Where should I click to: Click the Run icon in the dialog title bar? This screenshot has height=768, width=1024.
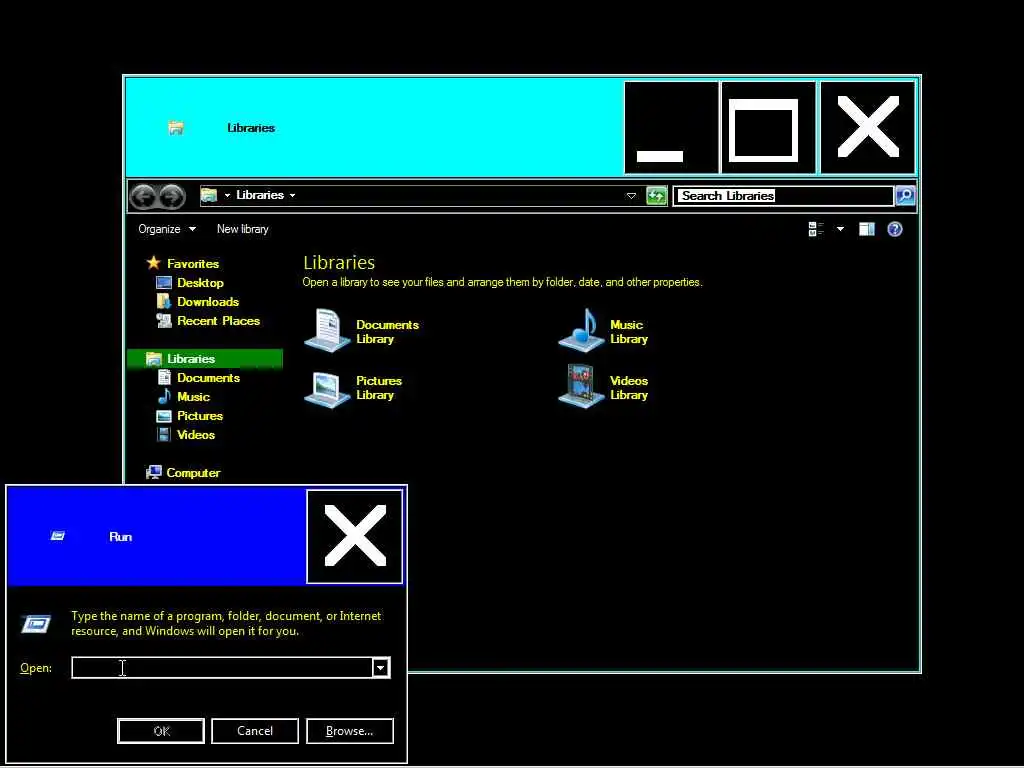(58, 536)
